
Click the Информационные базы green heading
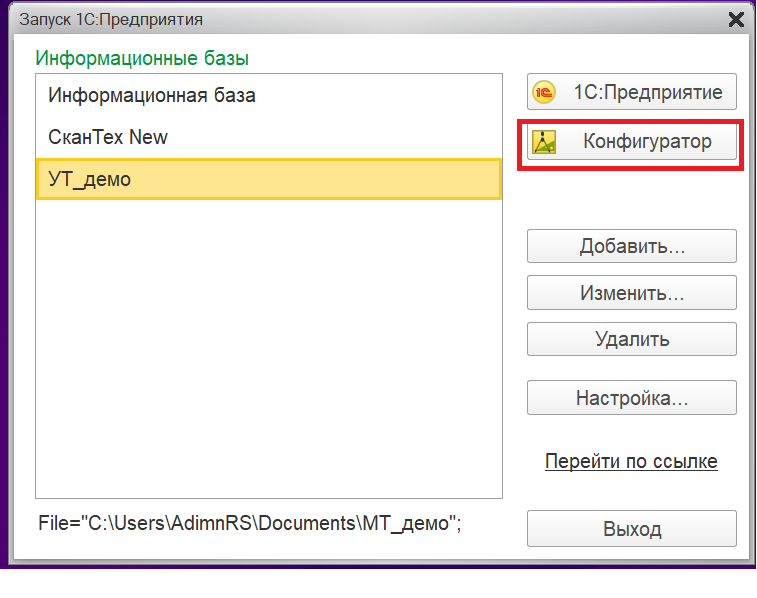[x=142, y=58]
